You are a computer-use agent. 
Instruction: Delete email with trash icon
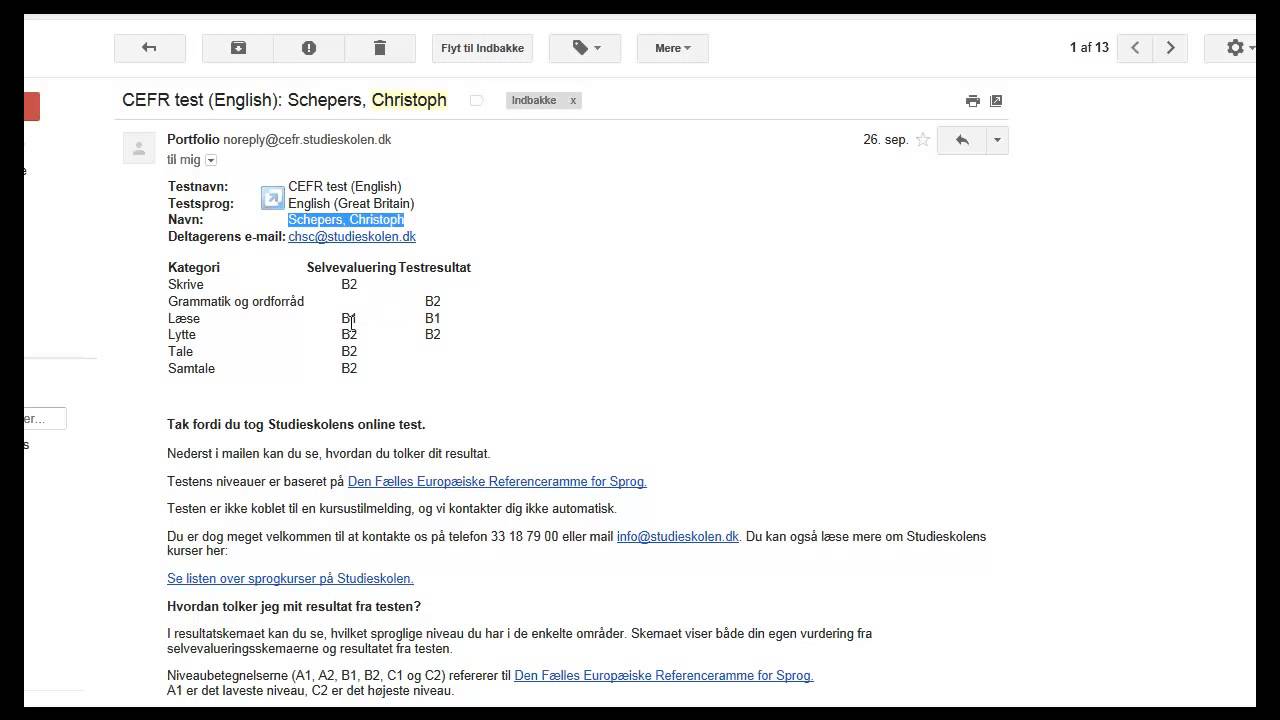tap(380, 48)
